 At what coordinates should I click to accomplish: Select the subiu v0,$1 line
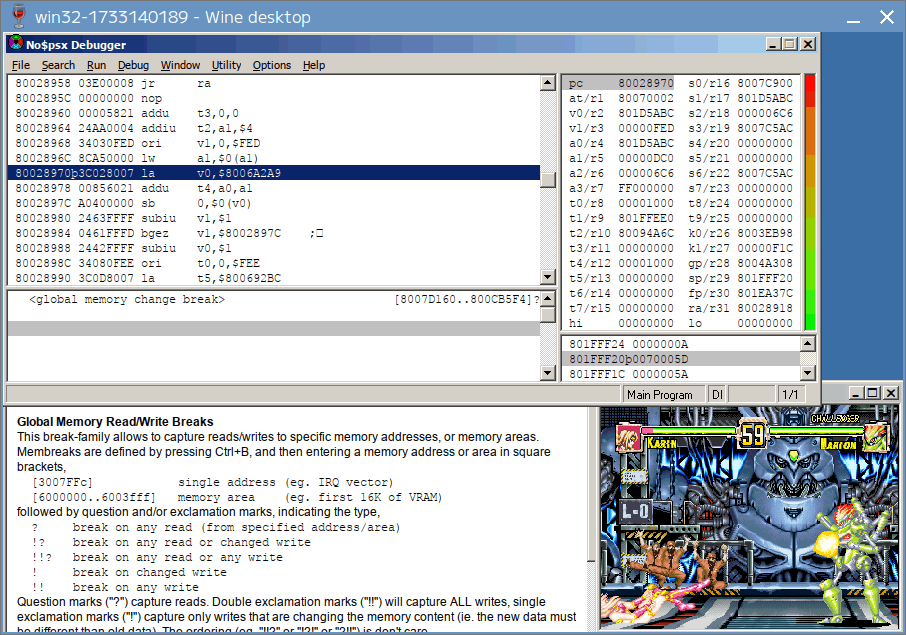[x=274, y=248]
